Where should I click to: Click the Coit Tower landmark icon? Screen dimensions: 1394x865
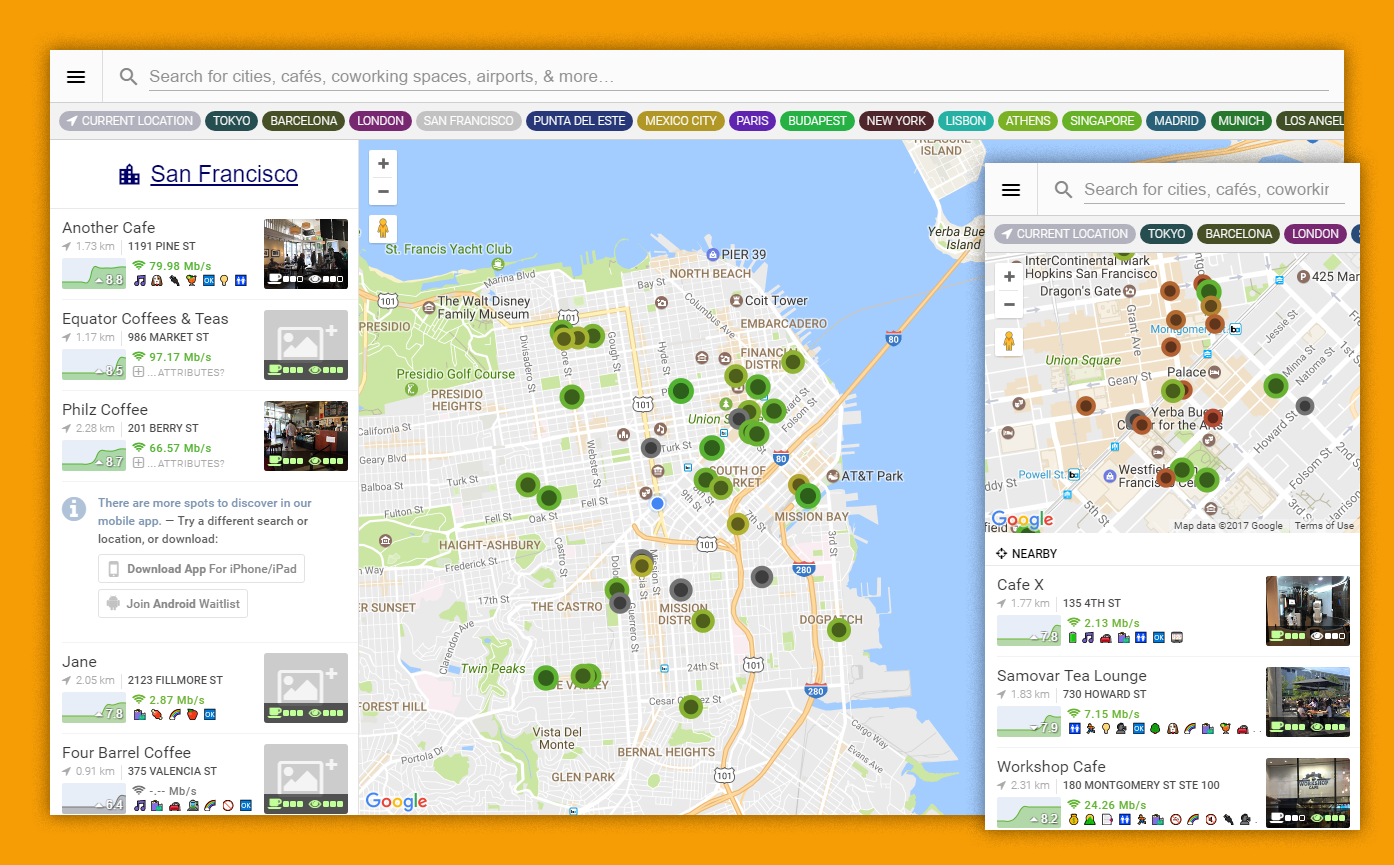736,300
